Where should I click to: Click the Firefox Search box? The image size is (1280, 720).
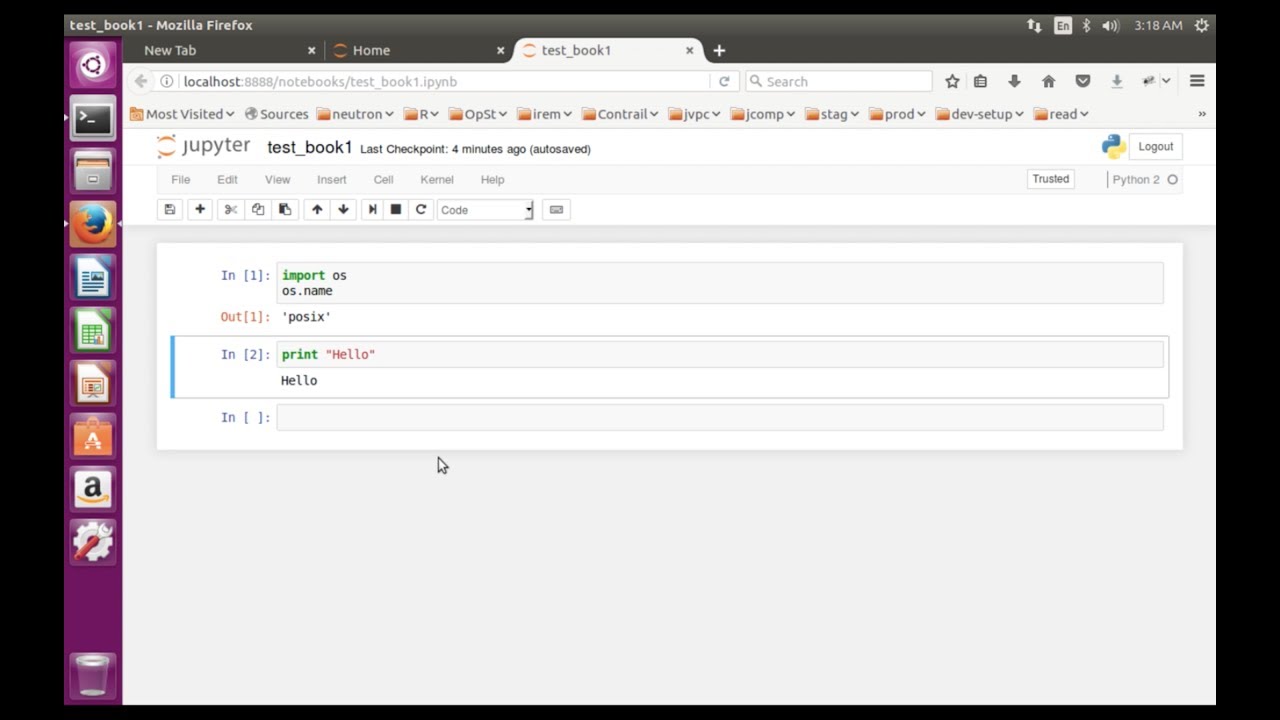coord(839,82)
